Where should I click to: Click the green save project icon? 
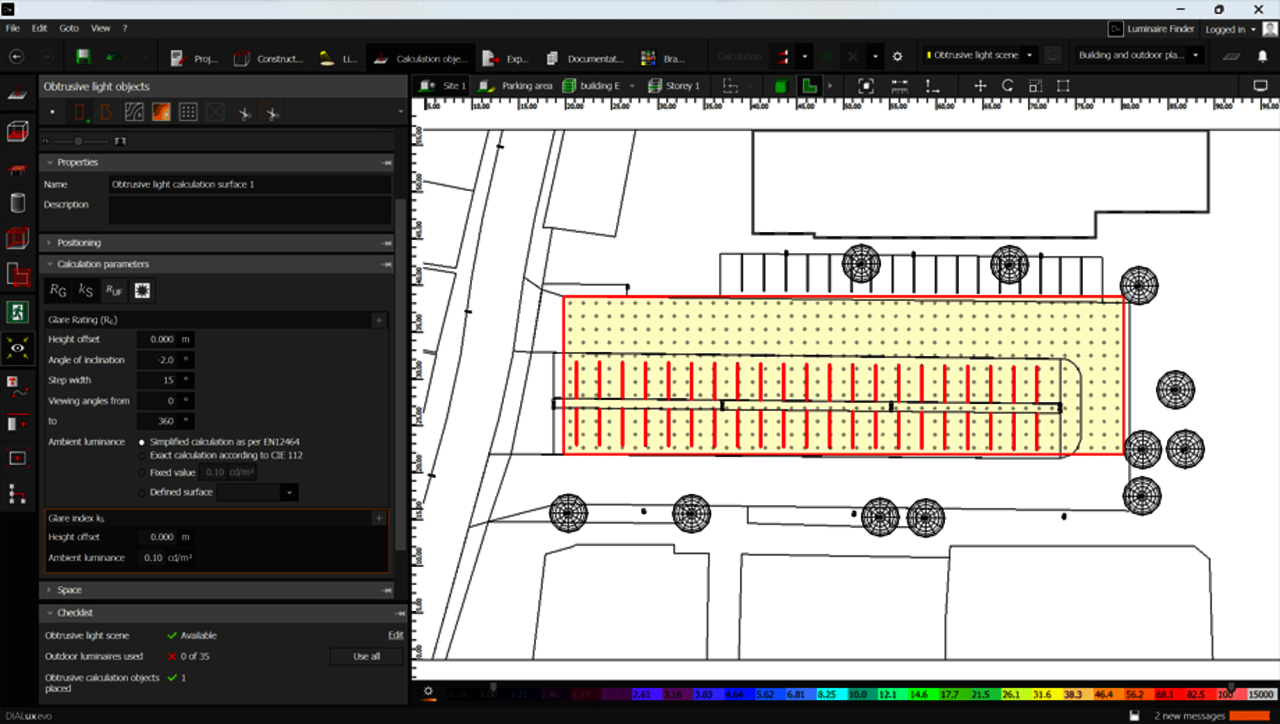[83, 57]
